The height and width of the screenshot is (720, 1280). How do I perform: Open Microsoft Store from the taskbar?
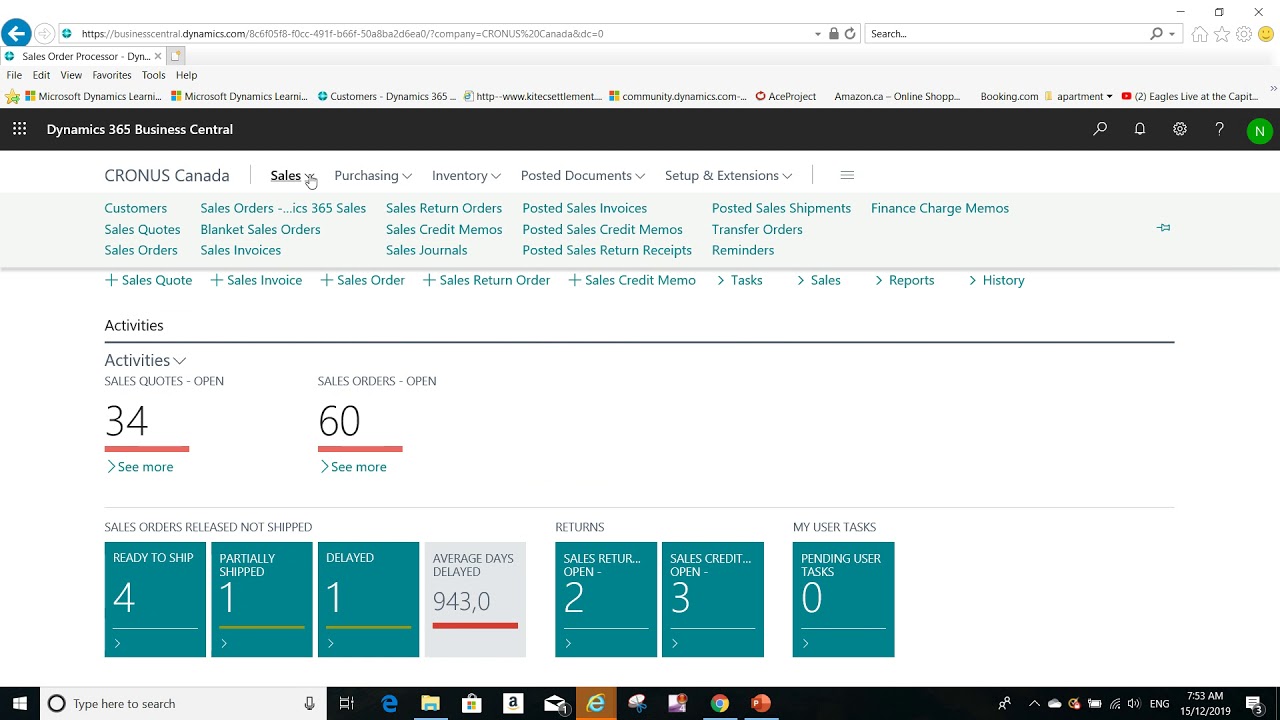(x=471, y=704)
